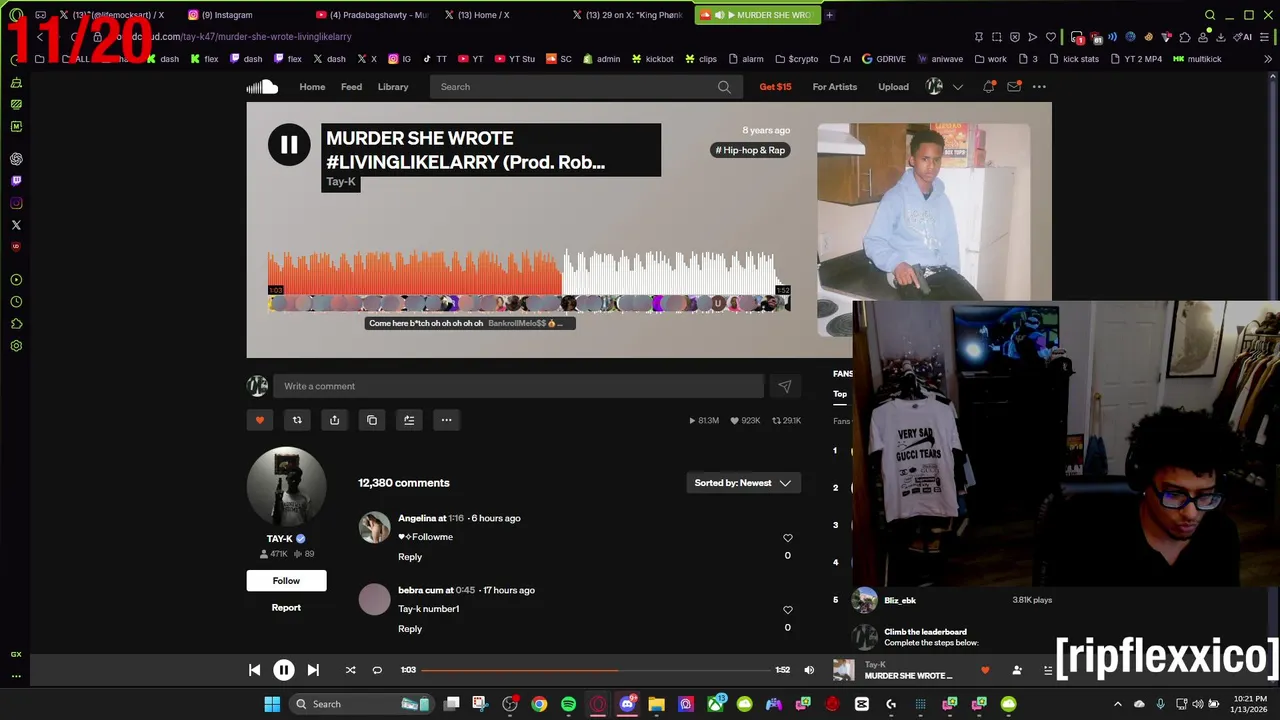This screenshot has height=720, width=1280.
Task: Follow TAY-K
Action: [x=286, y=581]
